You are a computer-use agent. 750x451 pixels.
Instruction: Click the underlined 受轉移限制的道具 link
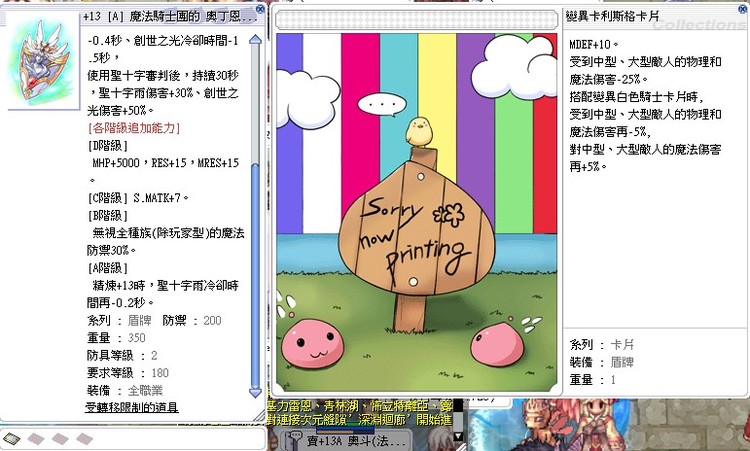pos(132,407)
